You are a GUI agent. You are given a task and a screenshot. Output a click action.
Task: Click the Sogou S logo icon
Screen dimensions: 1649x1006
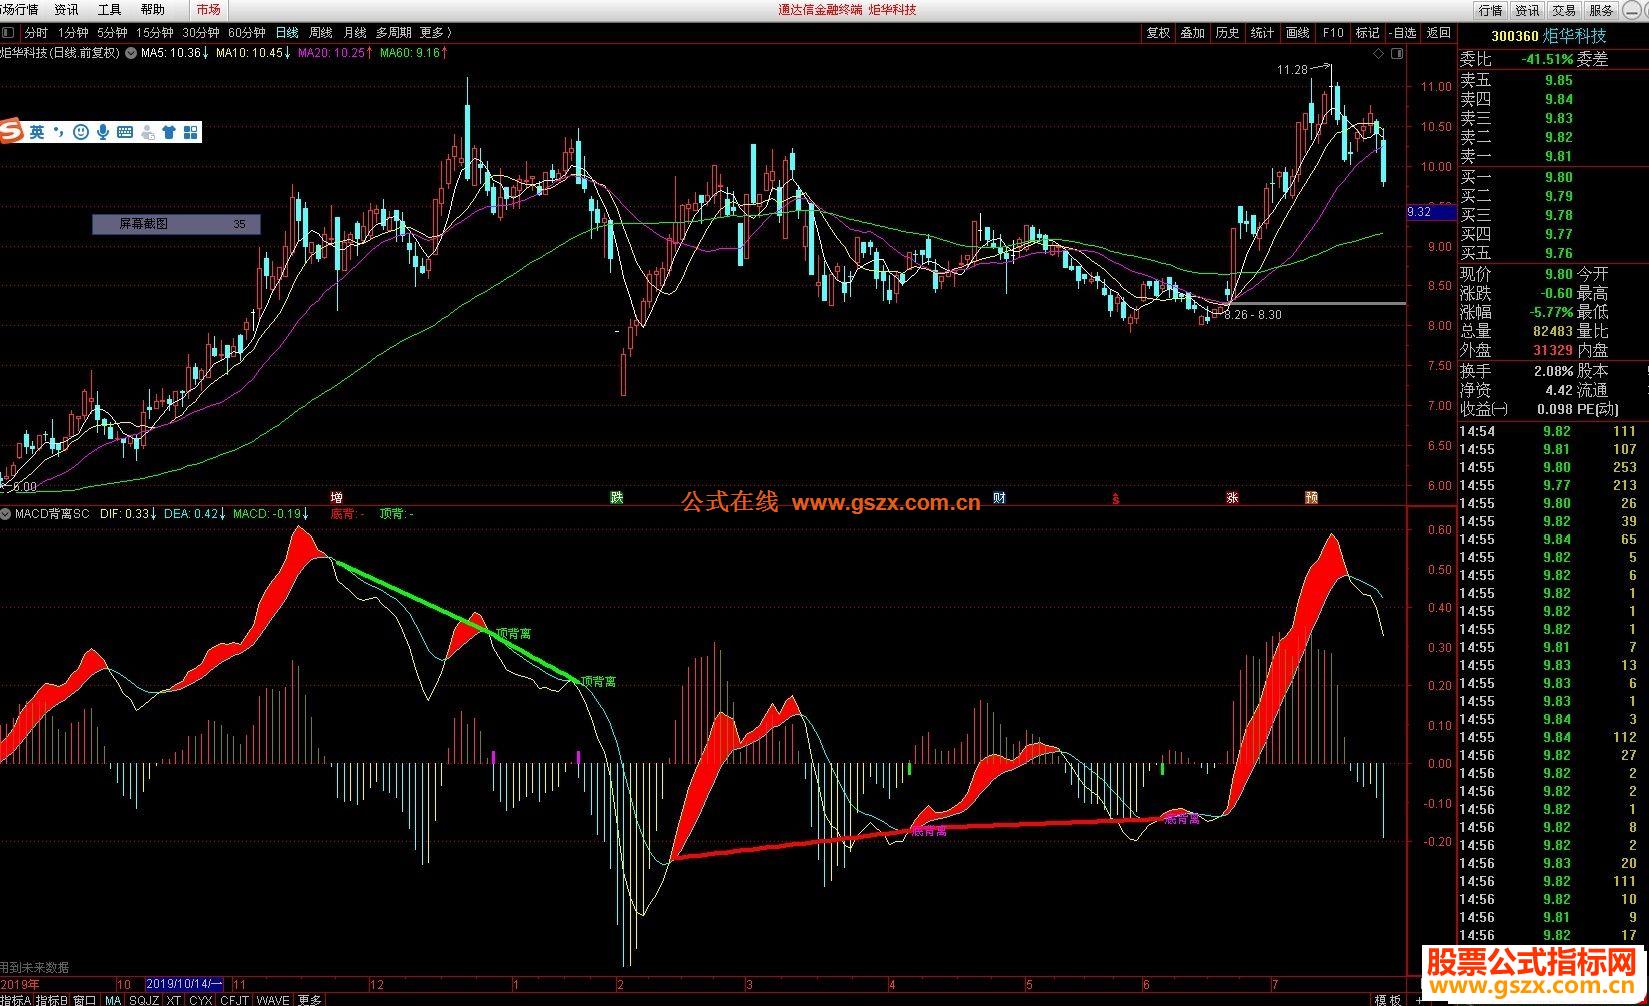(12, 131)
